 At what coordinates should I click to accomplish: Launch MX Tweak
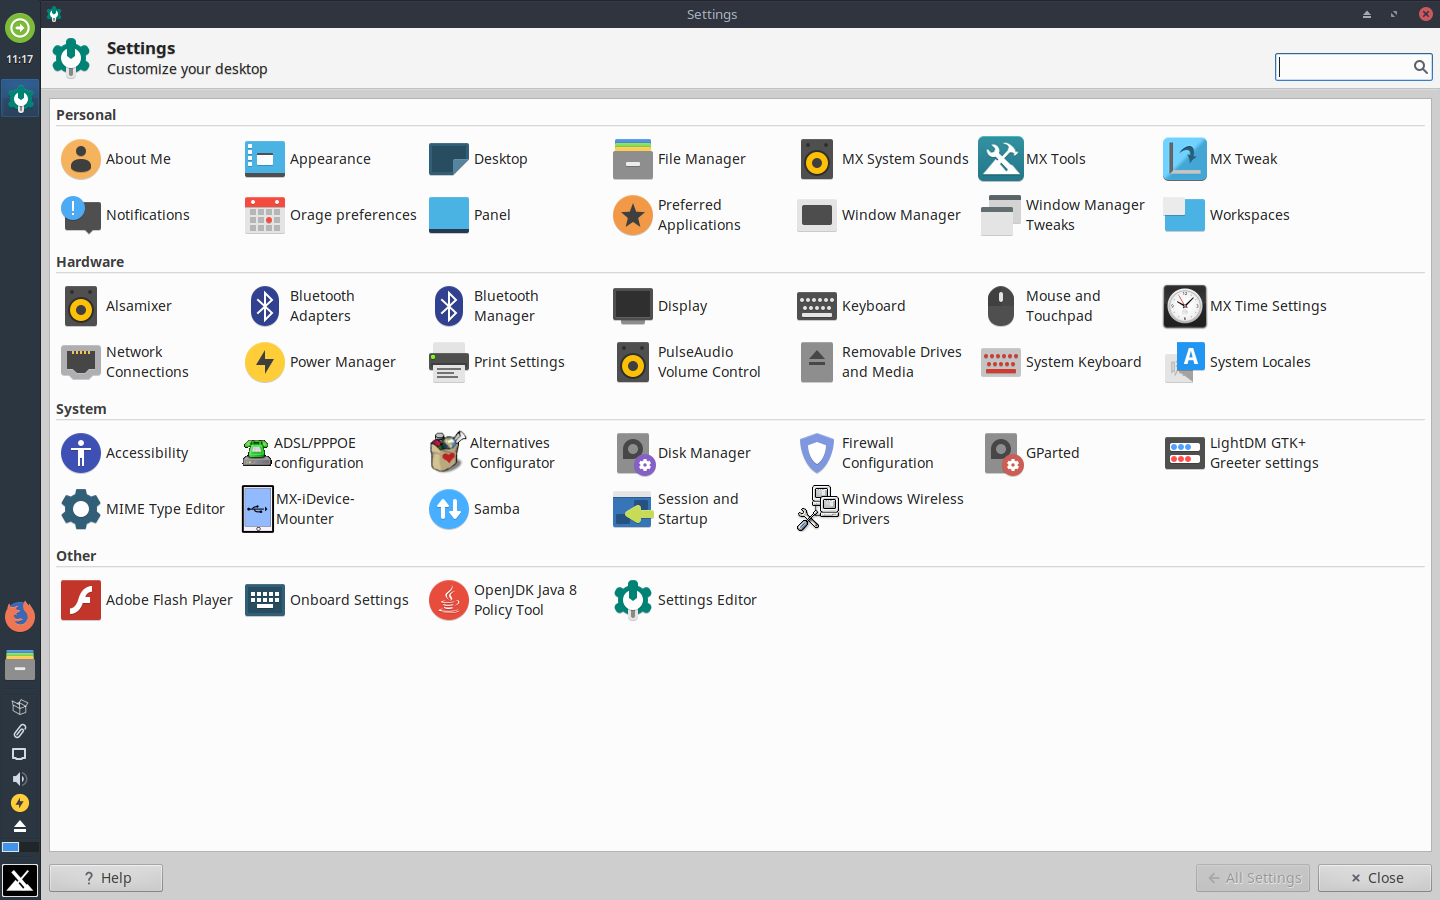click(x=1221, y=159)
